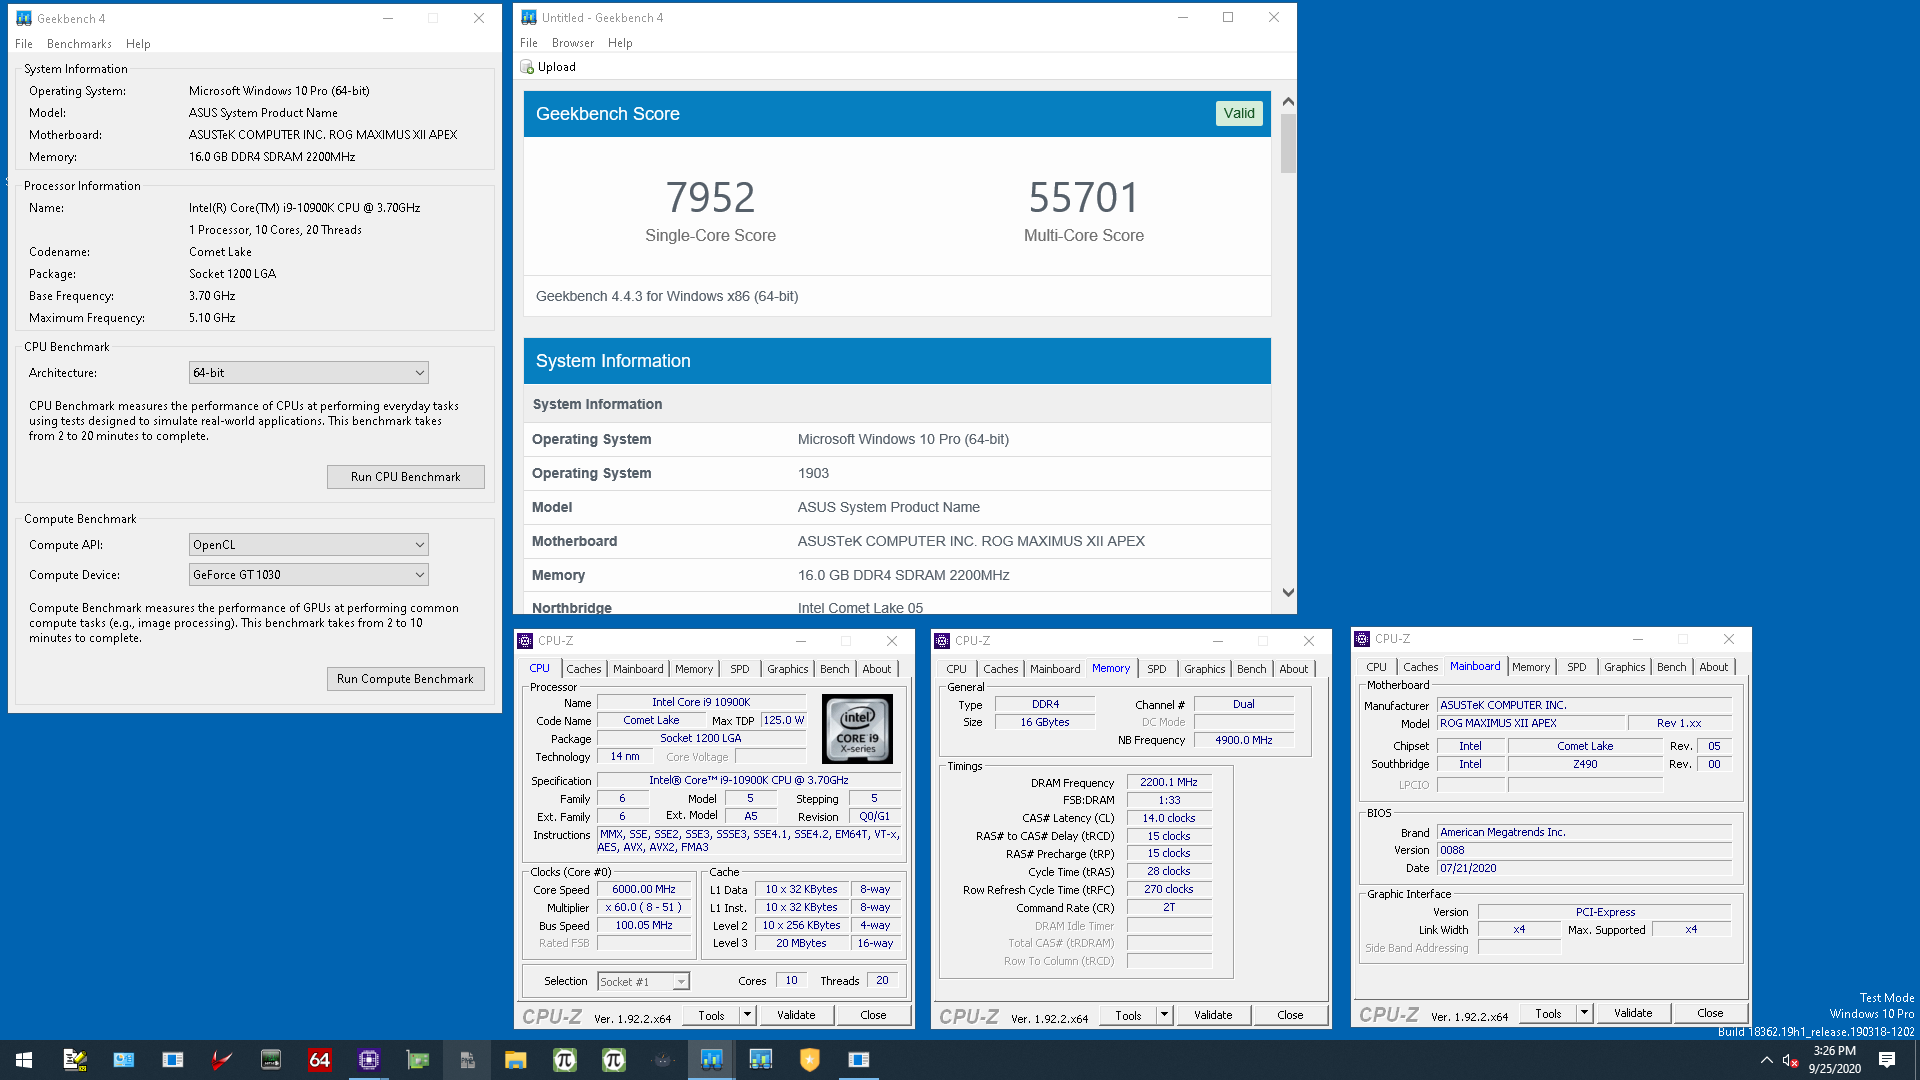Open the Benchmarks menu in Geekbench 4
1920x1080 pixels.
[x=79, y=44]
